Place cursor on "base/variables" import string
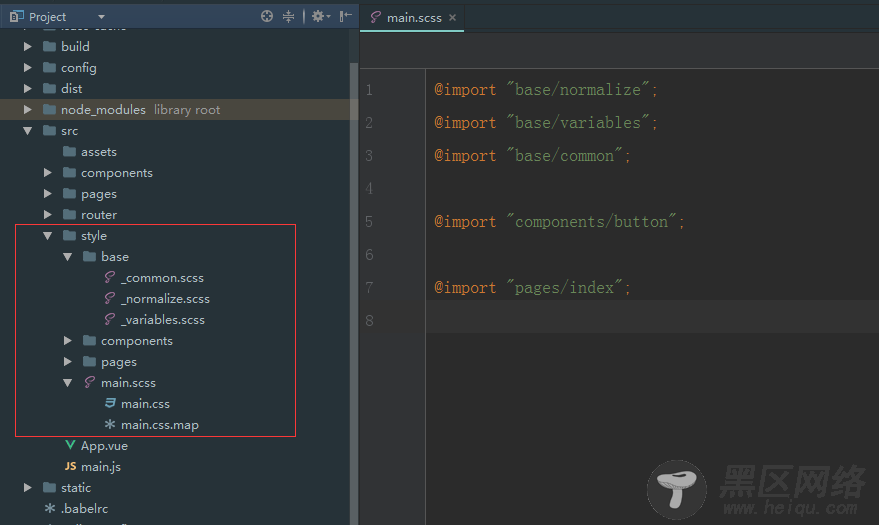The height and width of the screenshot is (525, 879). [577, 123]
